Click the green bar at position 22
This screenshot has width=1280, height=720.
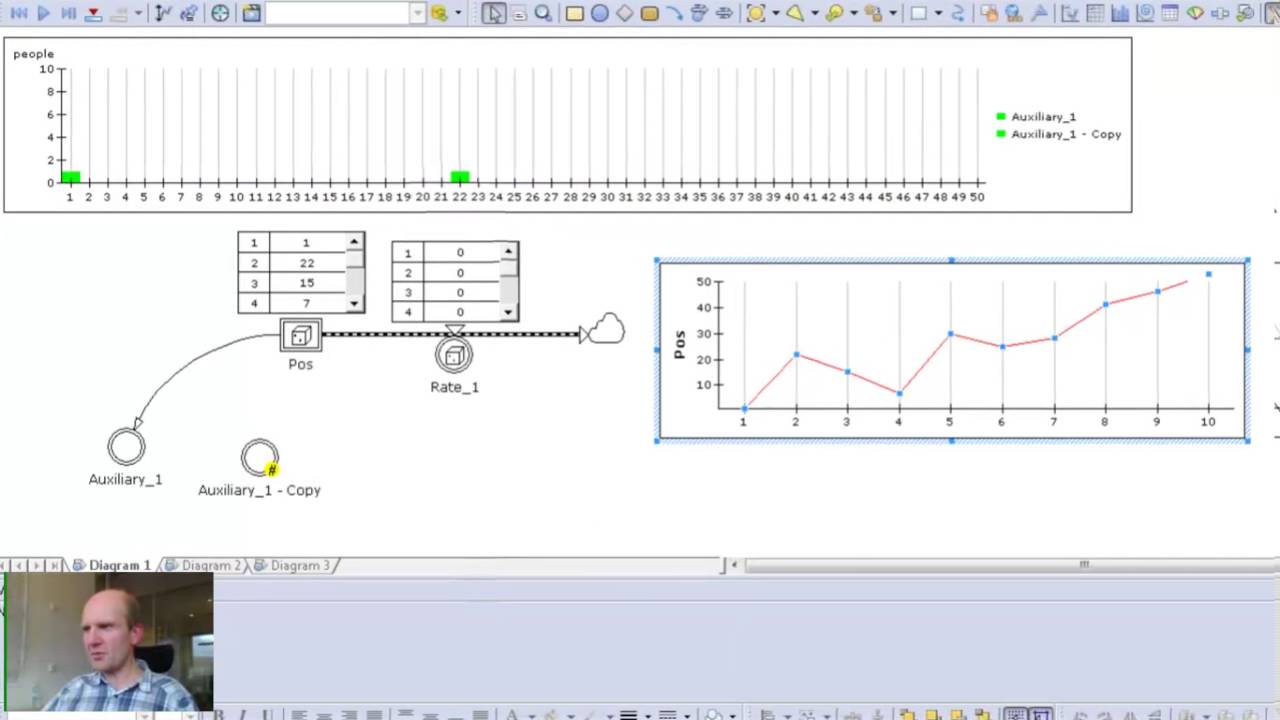[x=459, y=177]
